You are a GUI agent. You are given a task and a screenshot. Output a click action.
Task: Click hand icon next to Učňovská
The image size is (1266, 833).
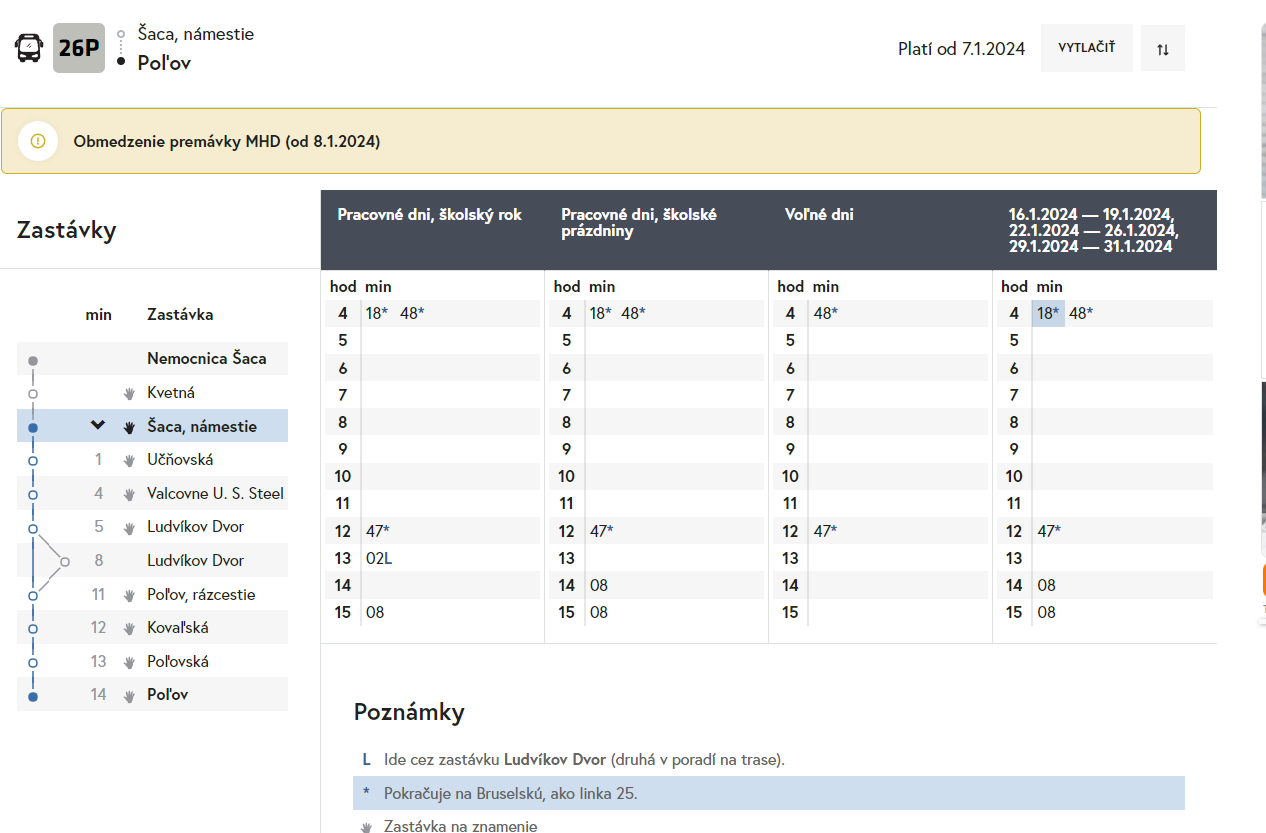(129, 460)
